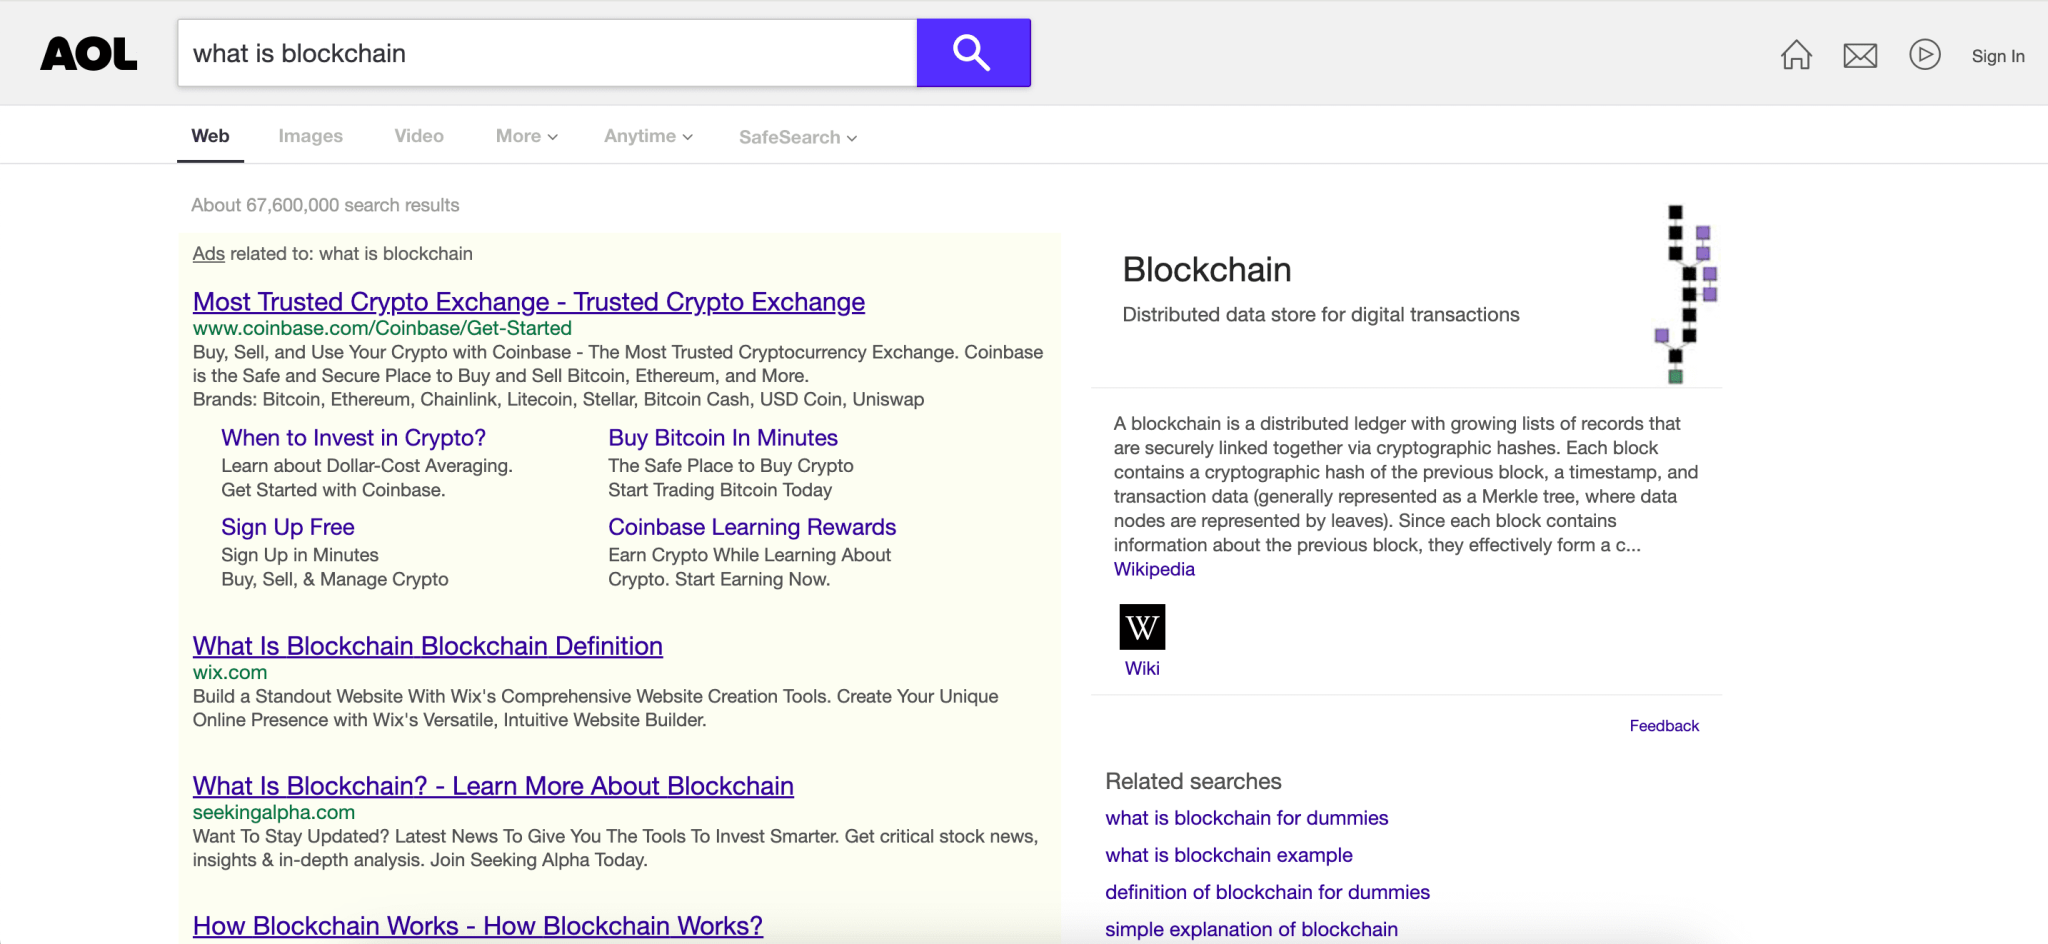Open the Home icon in header
Screen dimensions: 2048x944
click(1796, 55)
